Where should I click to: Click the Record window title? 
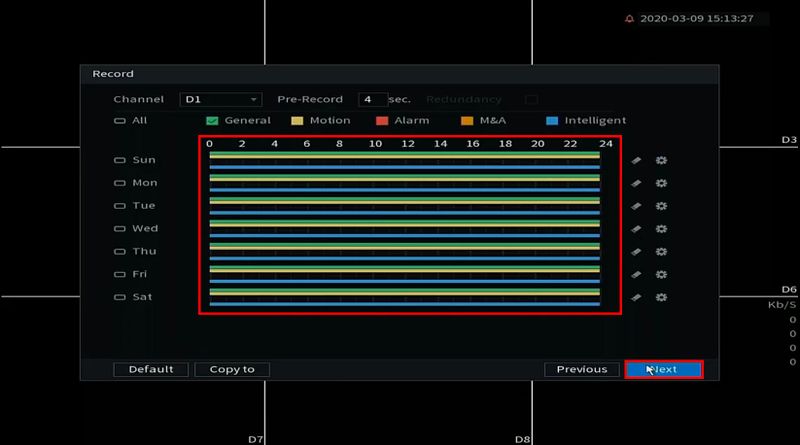113,74
